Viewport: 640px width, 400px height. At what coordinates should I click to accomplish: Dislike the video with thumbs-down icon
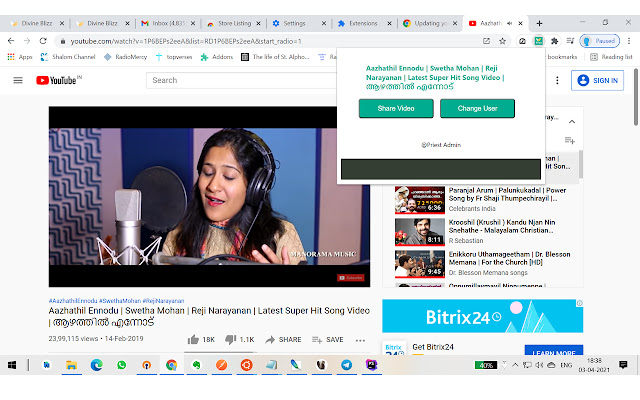click(231, 340)
